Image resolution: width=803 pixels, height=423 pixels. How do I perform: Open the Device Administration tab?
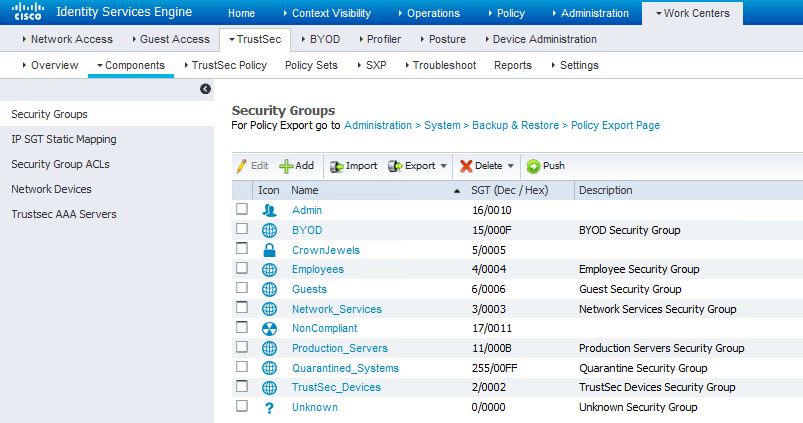click(x=541, y=39)
